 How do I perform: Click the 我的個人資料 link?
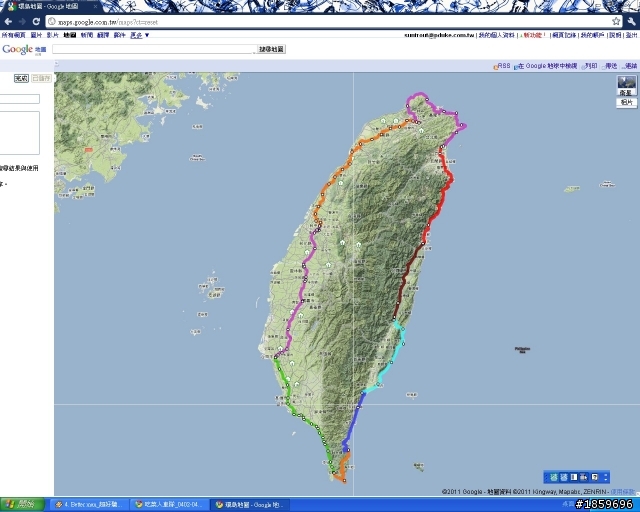point(496,35)
